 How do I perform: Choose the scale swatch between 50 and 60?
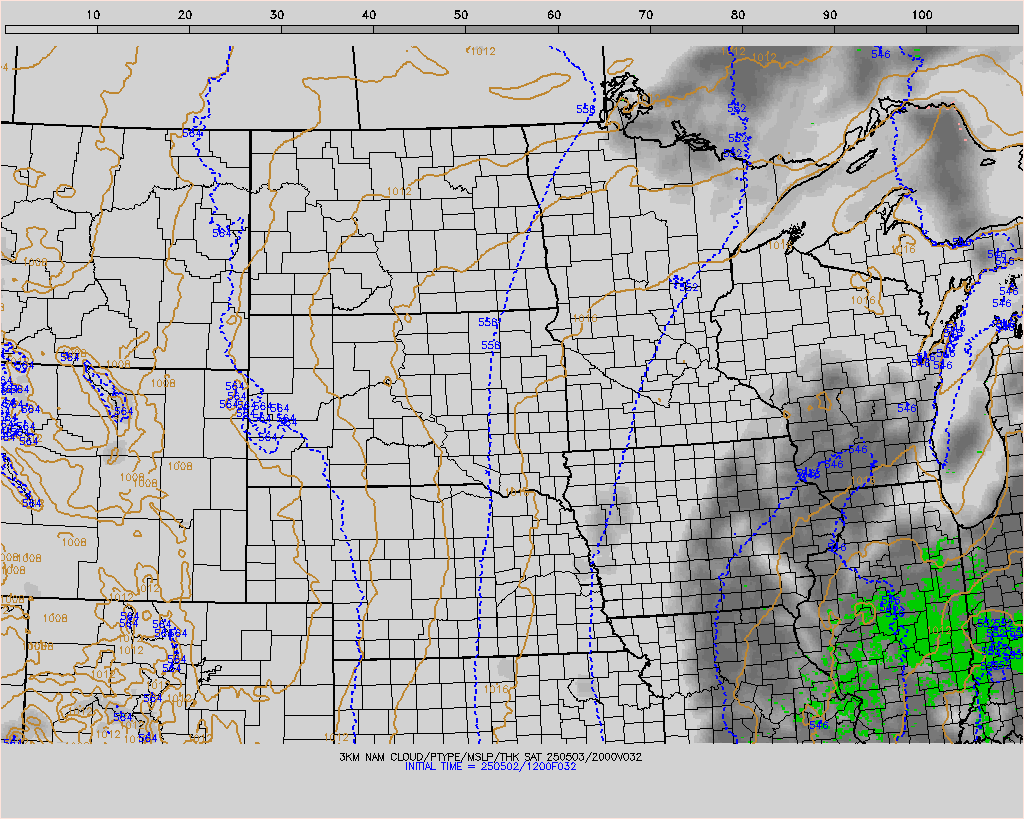[x=511, y=29]
